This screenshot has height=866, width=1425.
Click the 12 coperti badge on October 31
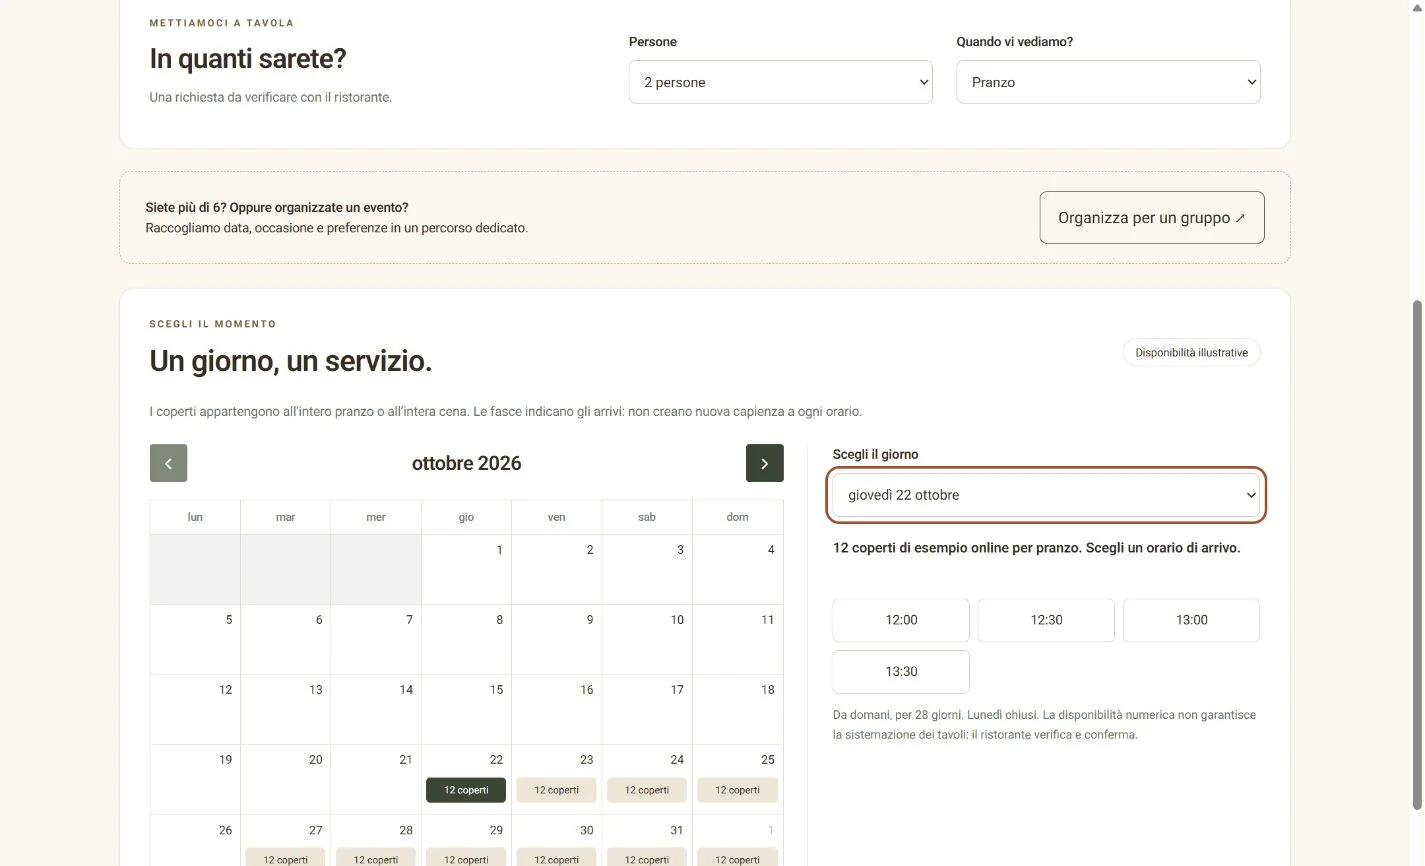pyautogui.click(x=647, y=858)
